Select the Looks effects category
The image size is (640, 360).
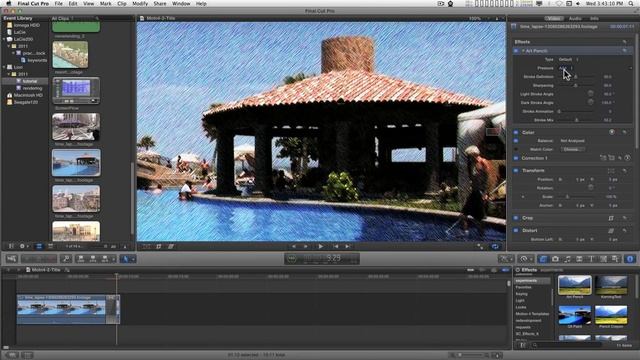pos(521,307)
